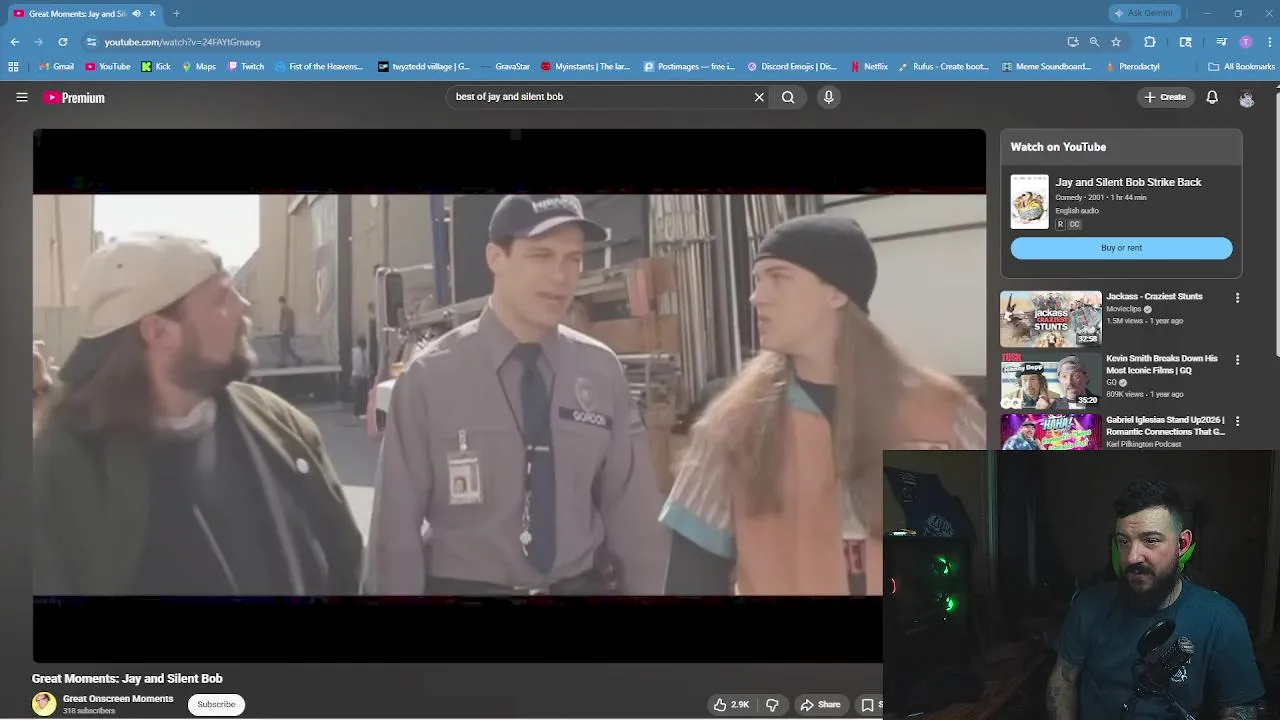Open the GravaStar bookmark

pyautogui.click(x=506, y=67)
